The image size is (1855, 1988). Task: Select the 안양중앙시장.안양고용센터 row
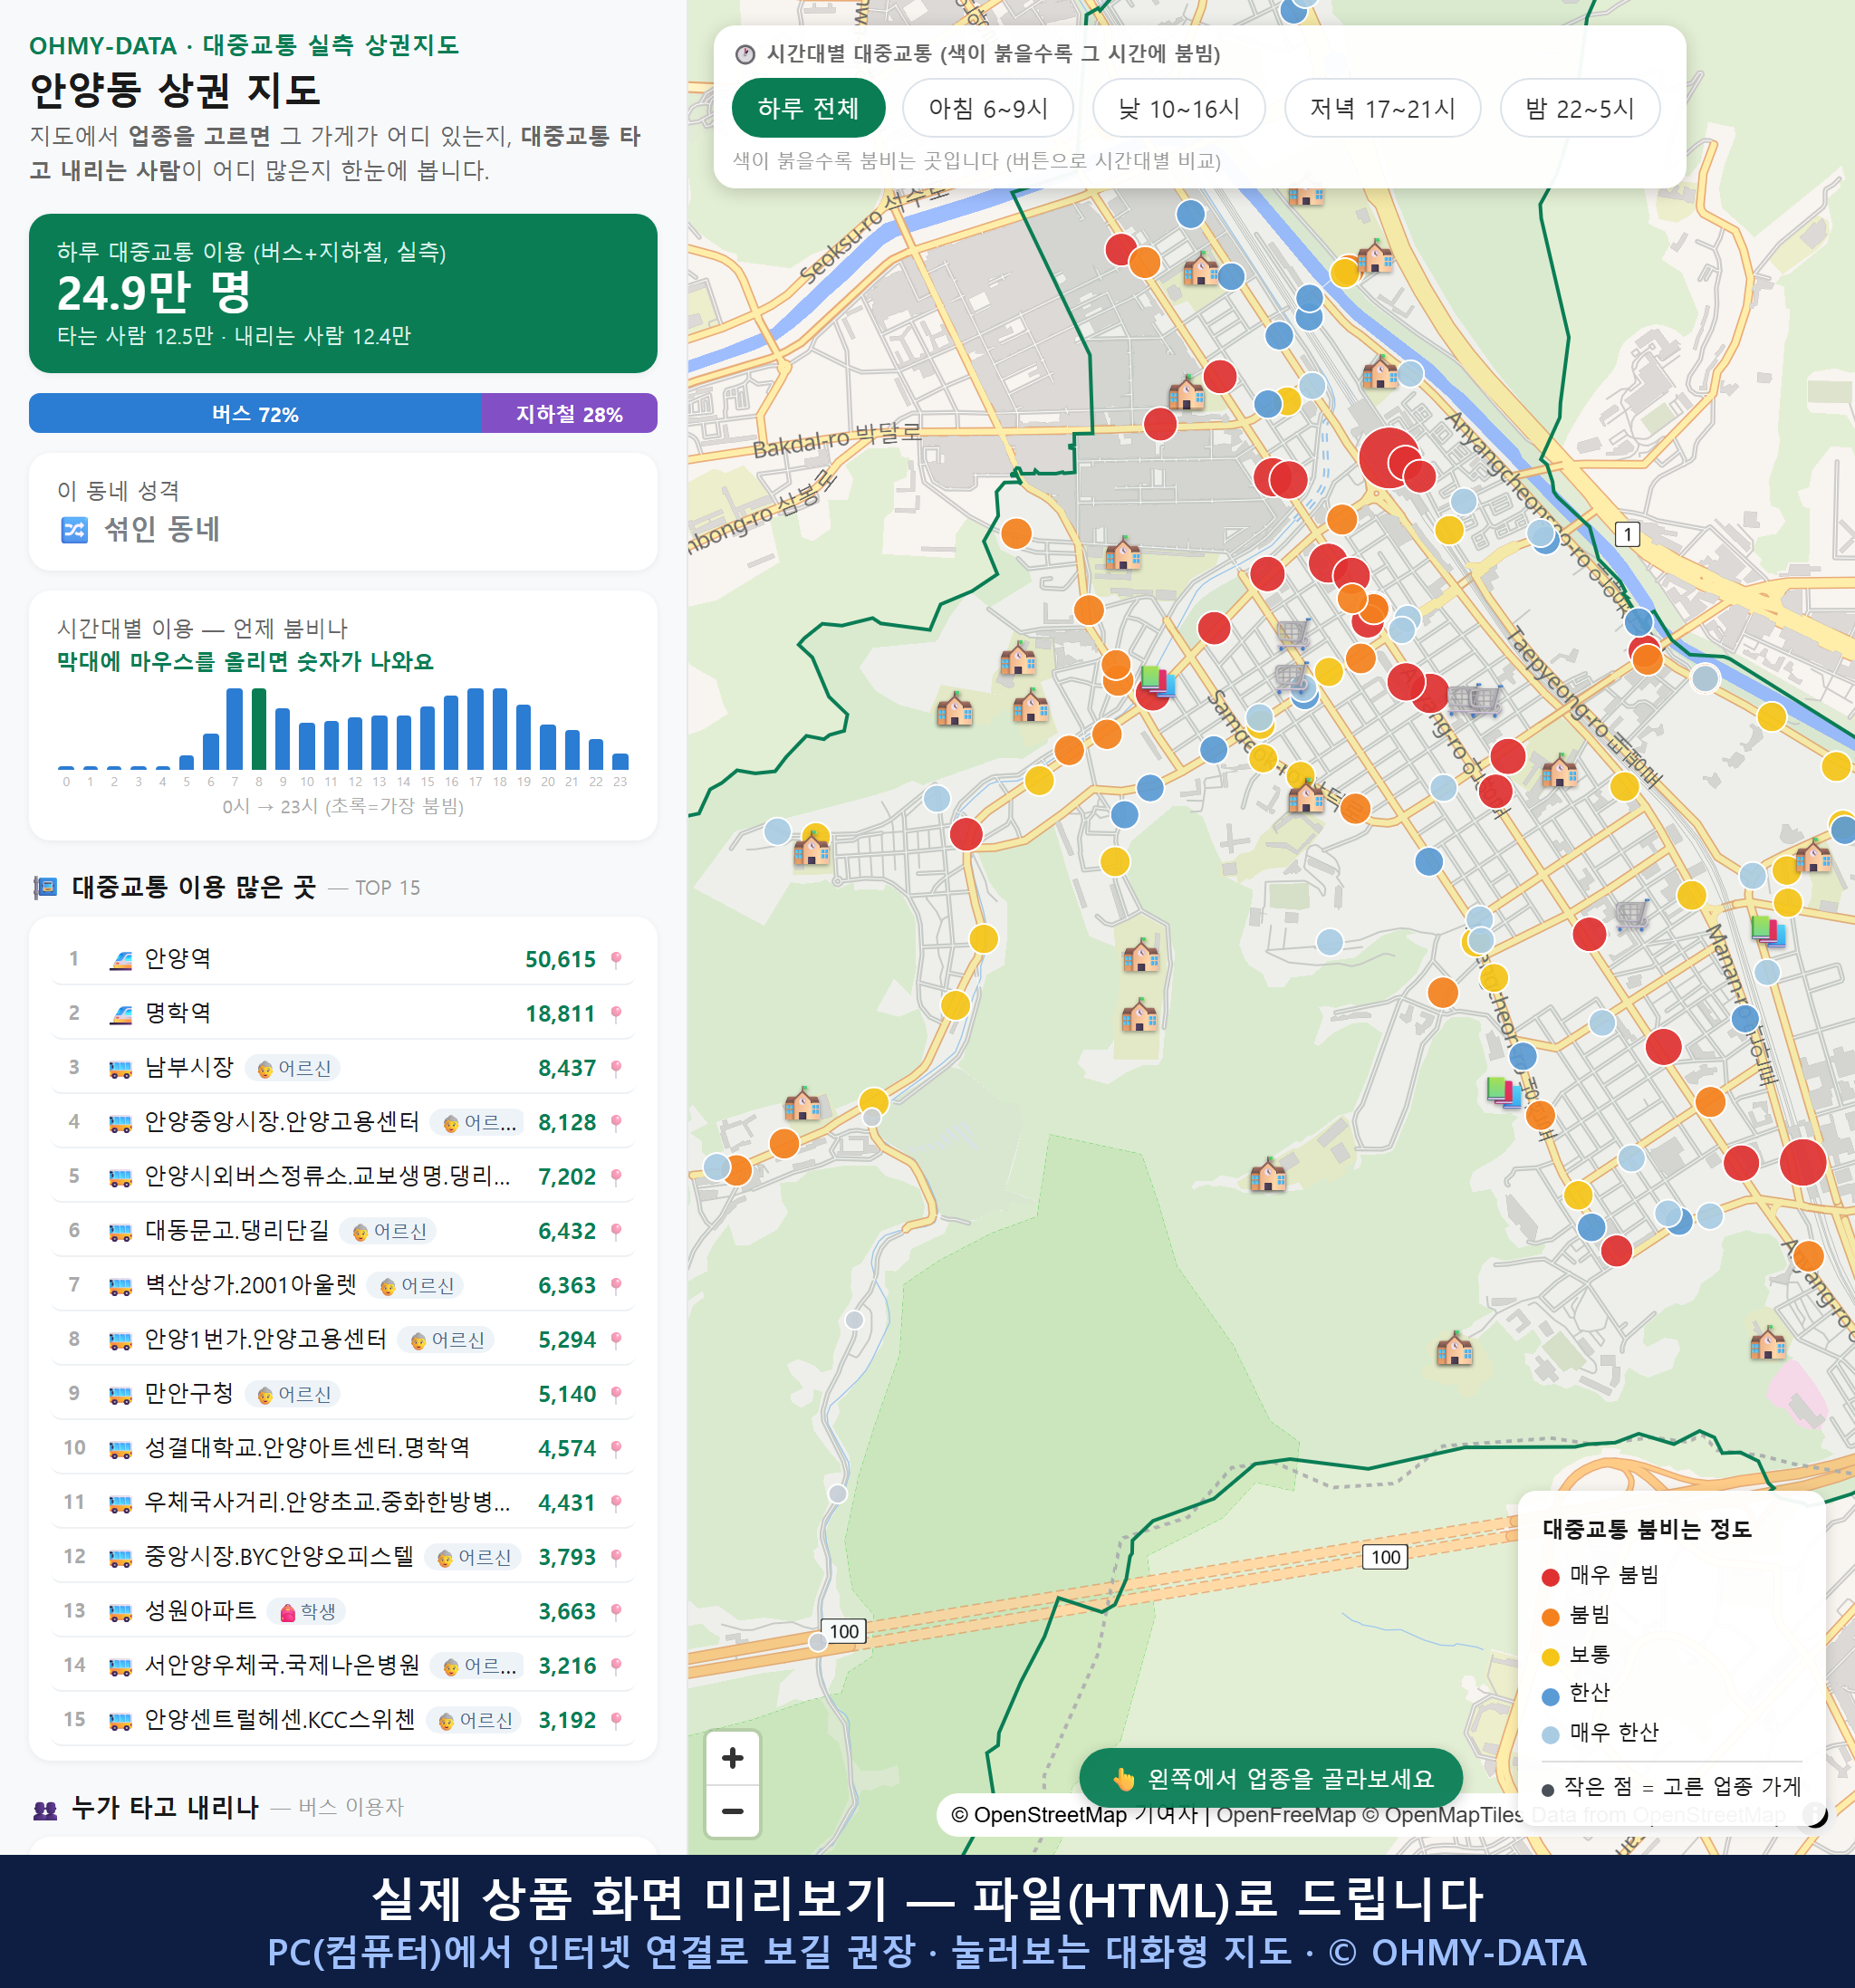[343, 1122]
